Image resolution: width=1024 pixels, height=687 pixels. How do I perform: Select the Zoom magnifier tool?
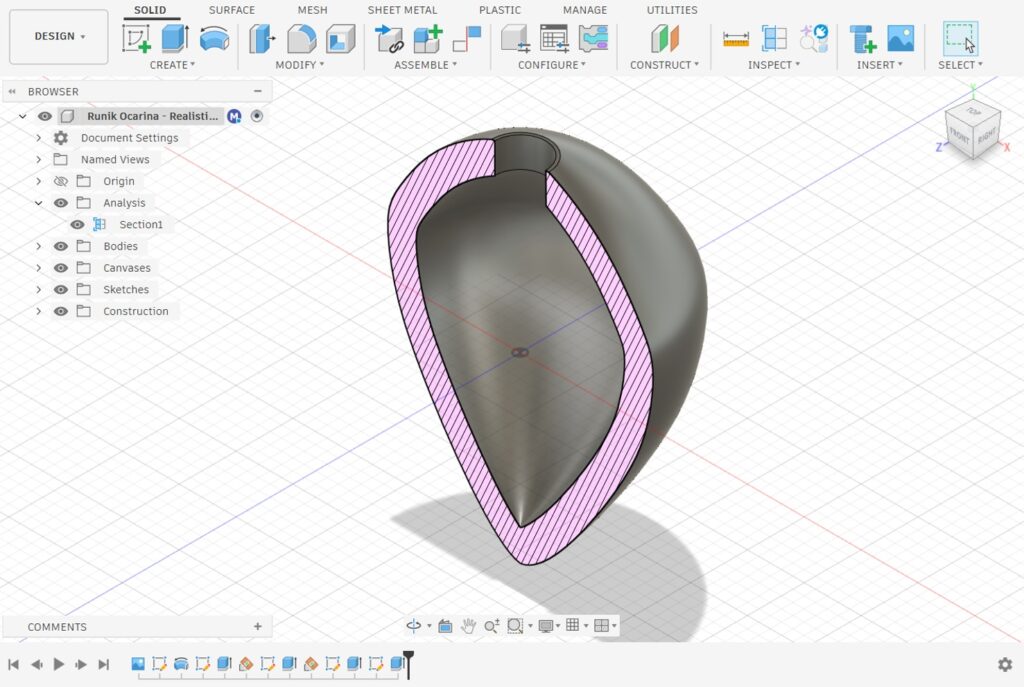[491, 626]
